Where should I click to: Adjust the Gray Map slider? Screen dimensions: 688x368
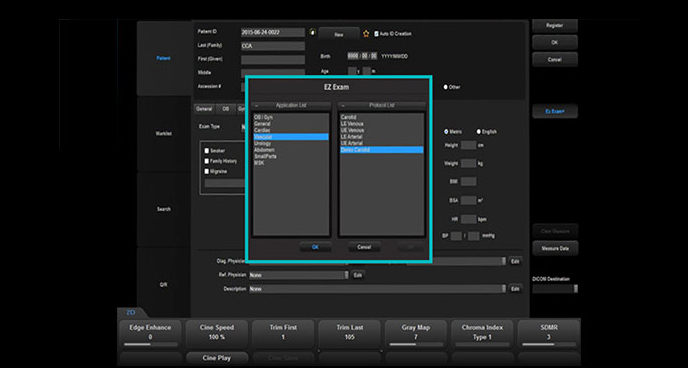[416, 344]
